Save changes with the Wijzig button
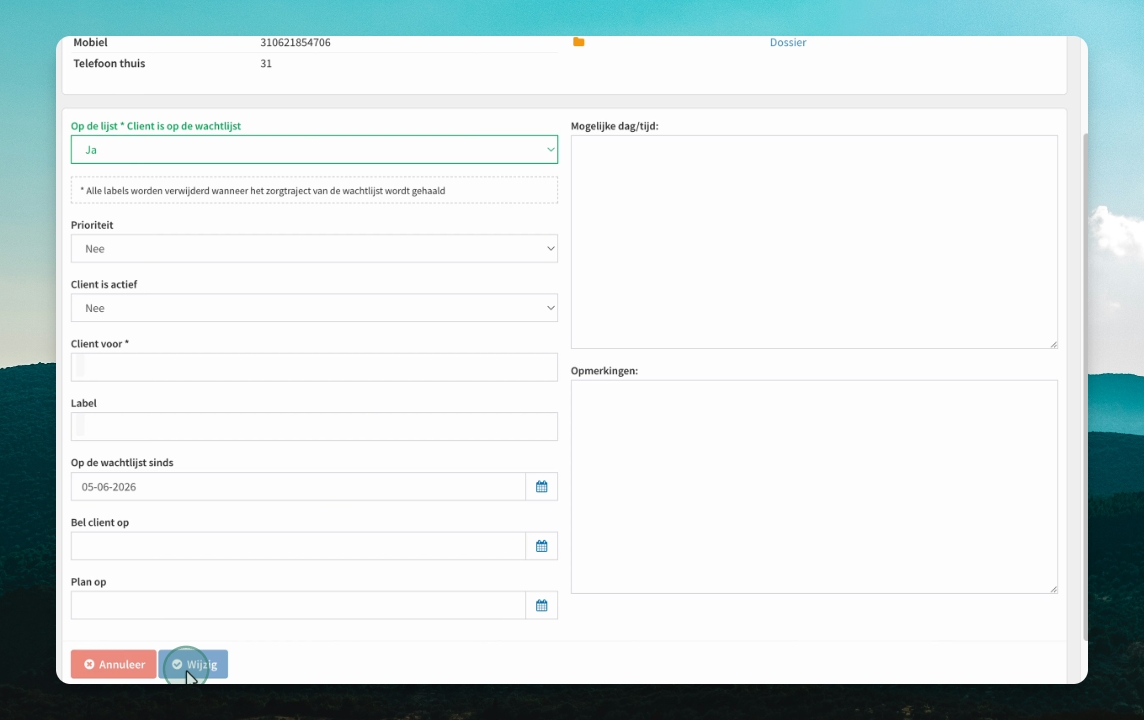The height and width of the screenshot is (720, 1144). point(193,665)
